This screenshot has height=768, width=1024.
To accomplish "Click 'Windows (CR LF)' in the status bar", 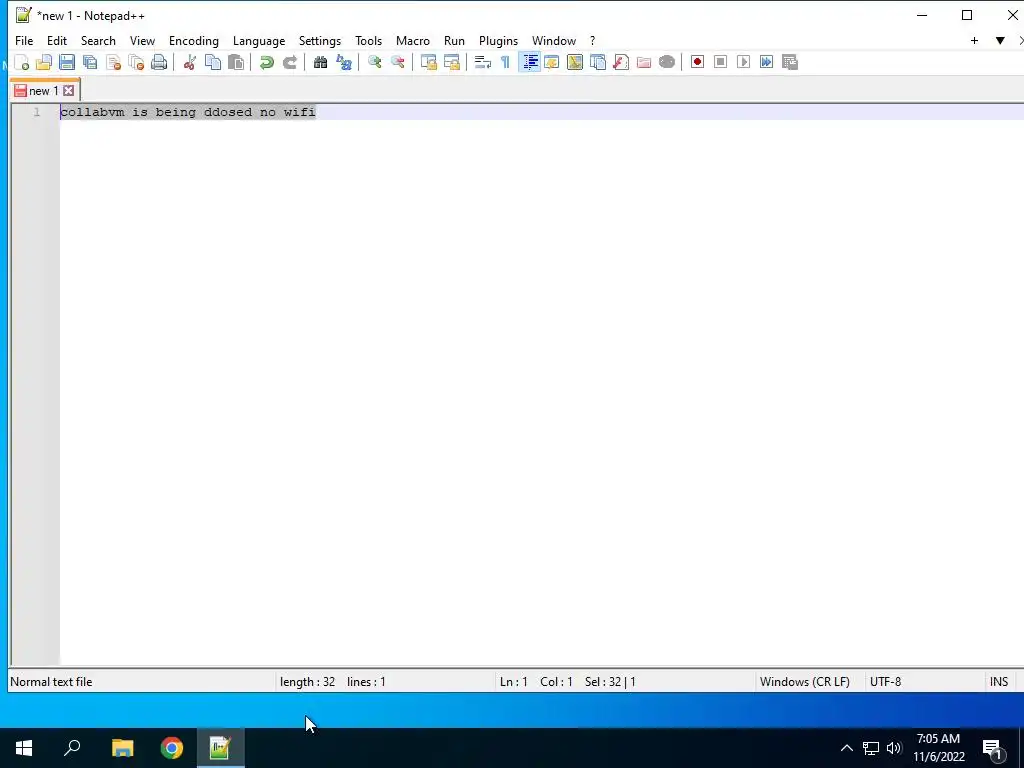I will tap(805, 682).
